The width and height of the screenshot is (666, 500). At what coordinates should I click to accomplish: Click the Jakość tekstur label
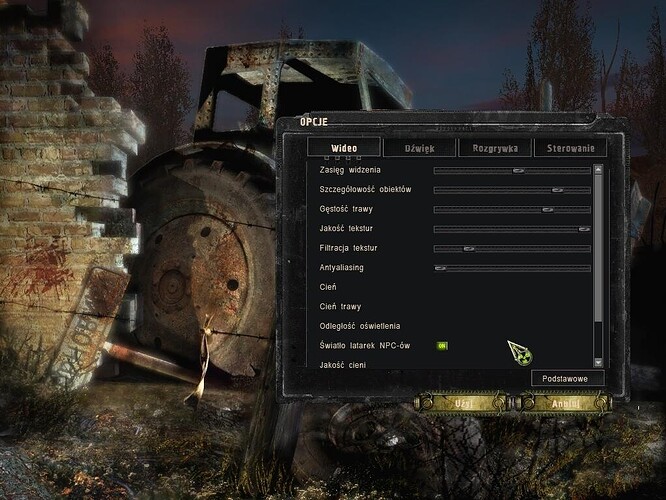tap(346, 229)
